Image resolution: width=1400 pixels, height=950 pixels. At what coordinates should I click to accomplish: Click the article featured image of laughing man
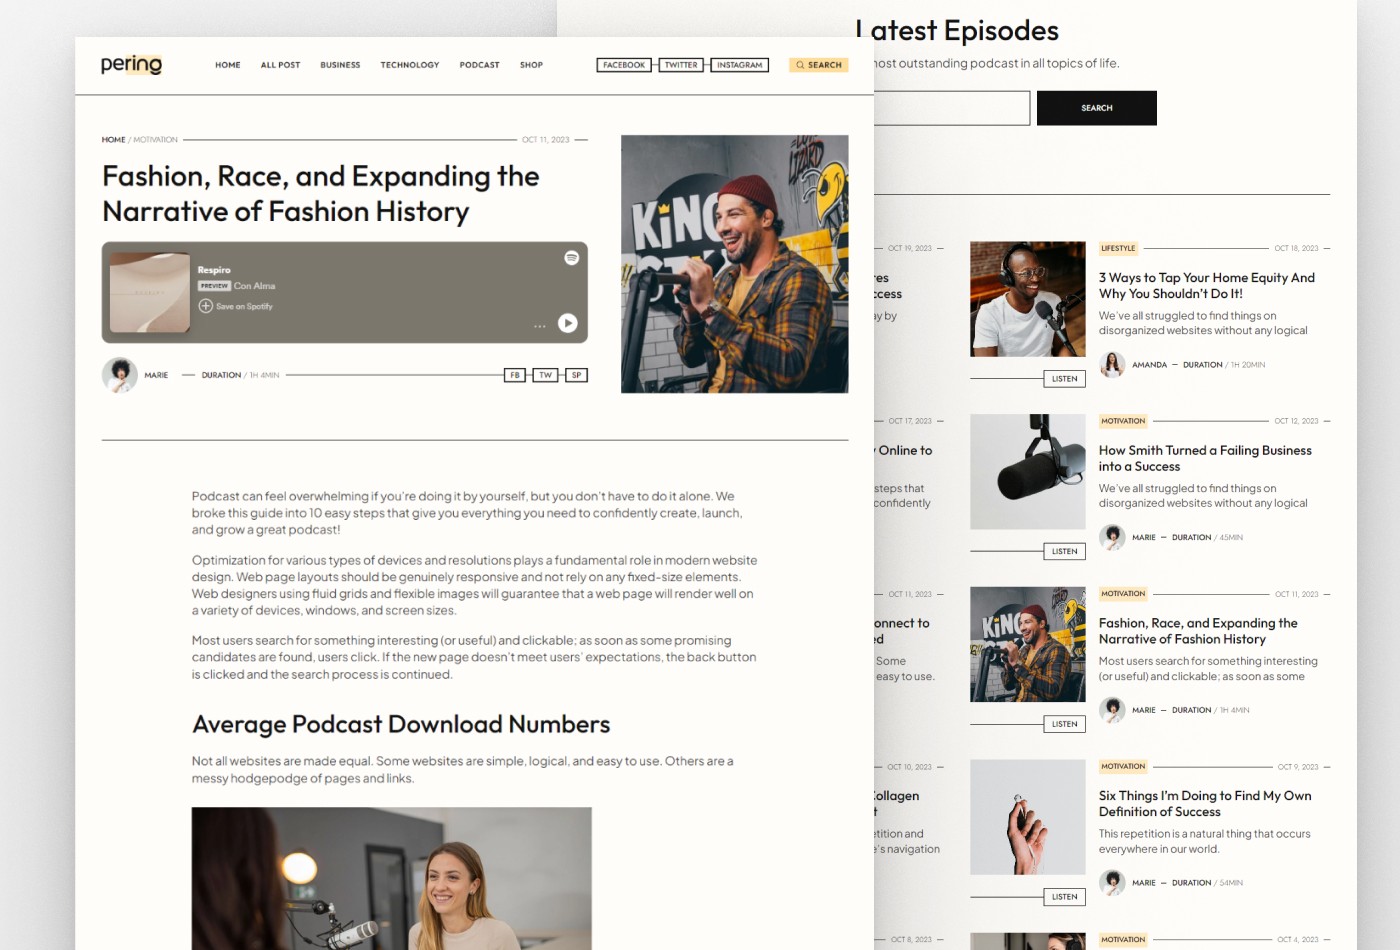click(x=735, y=264)
